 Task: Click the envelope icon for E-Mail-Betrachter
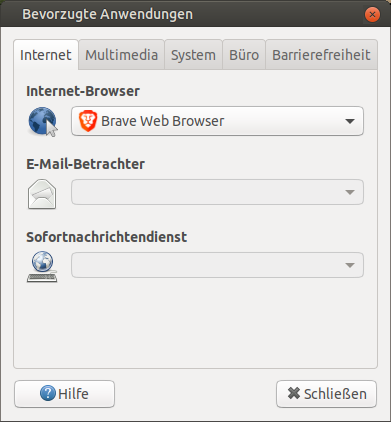click(42, 194)
